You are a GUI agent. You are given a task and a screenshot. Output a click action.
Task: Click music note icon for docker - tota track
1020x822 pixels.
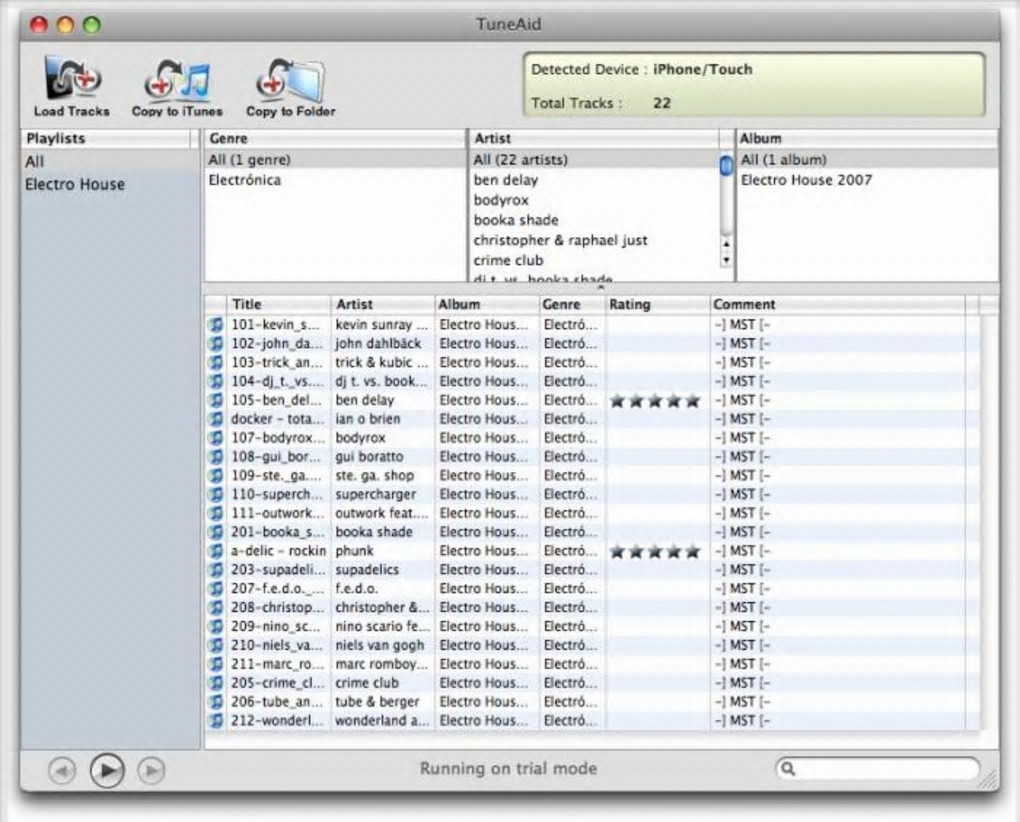(215, 419)
